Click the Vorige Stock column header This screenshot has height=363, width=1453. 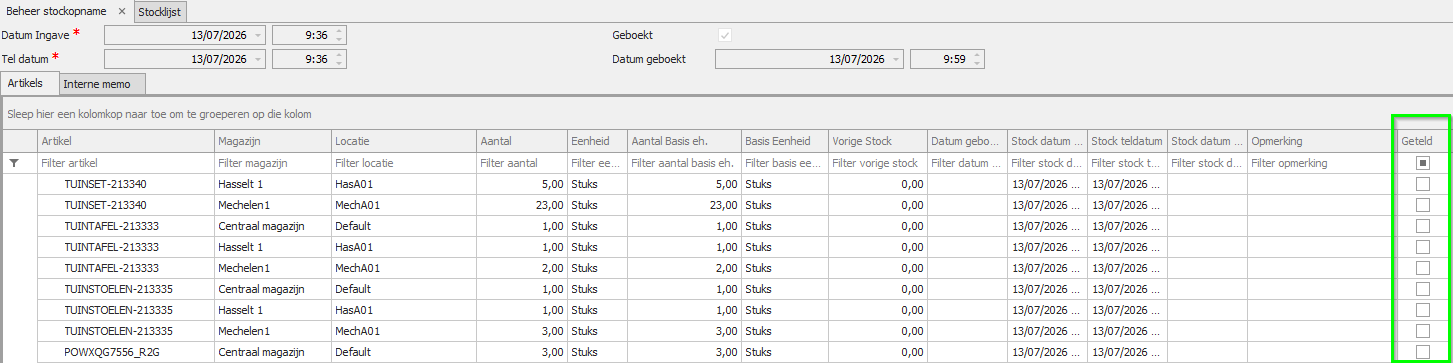tap(878, 141)
